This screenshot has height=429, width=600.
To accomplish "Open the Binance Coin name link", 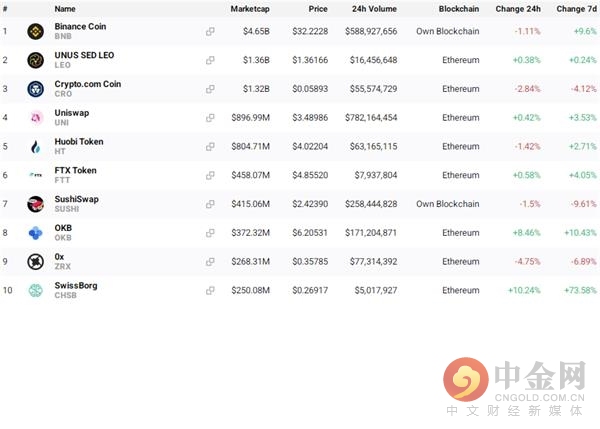I will (x=80, y=26).
